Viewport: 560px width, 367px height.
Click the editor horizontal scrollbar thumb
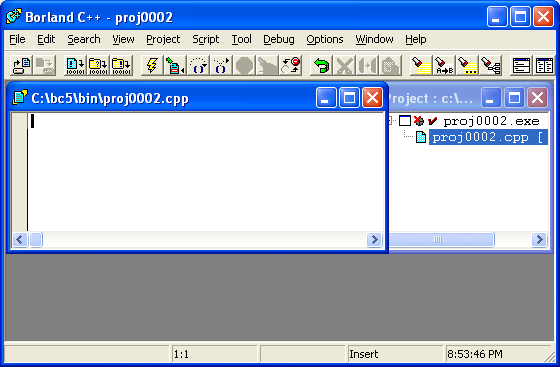[x=36, y=239]
